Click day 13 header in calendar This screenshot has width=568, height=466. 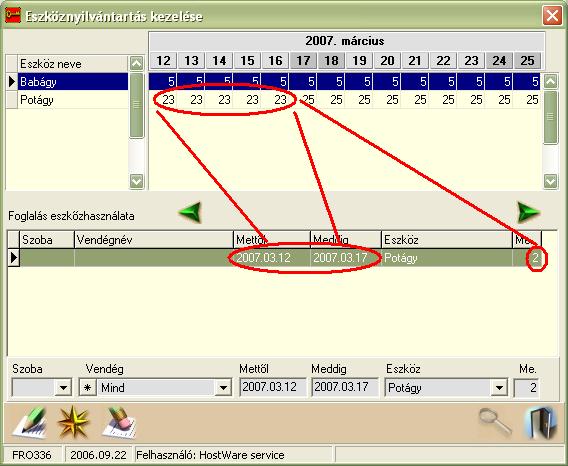pos(191,61)
